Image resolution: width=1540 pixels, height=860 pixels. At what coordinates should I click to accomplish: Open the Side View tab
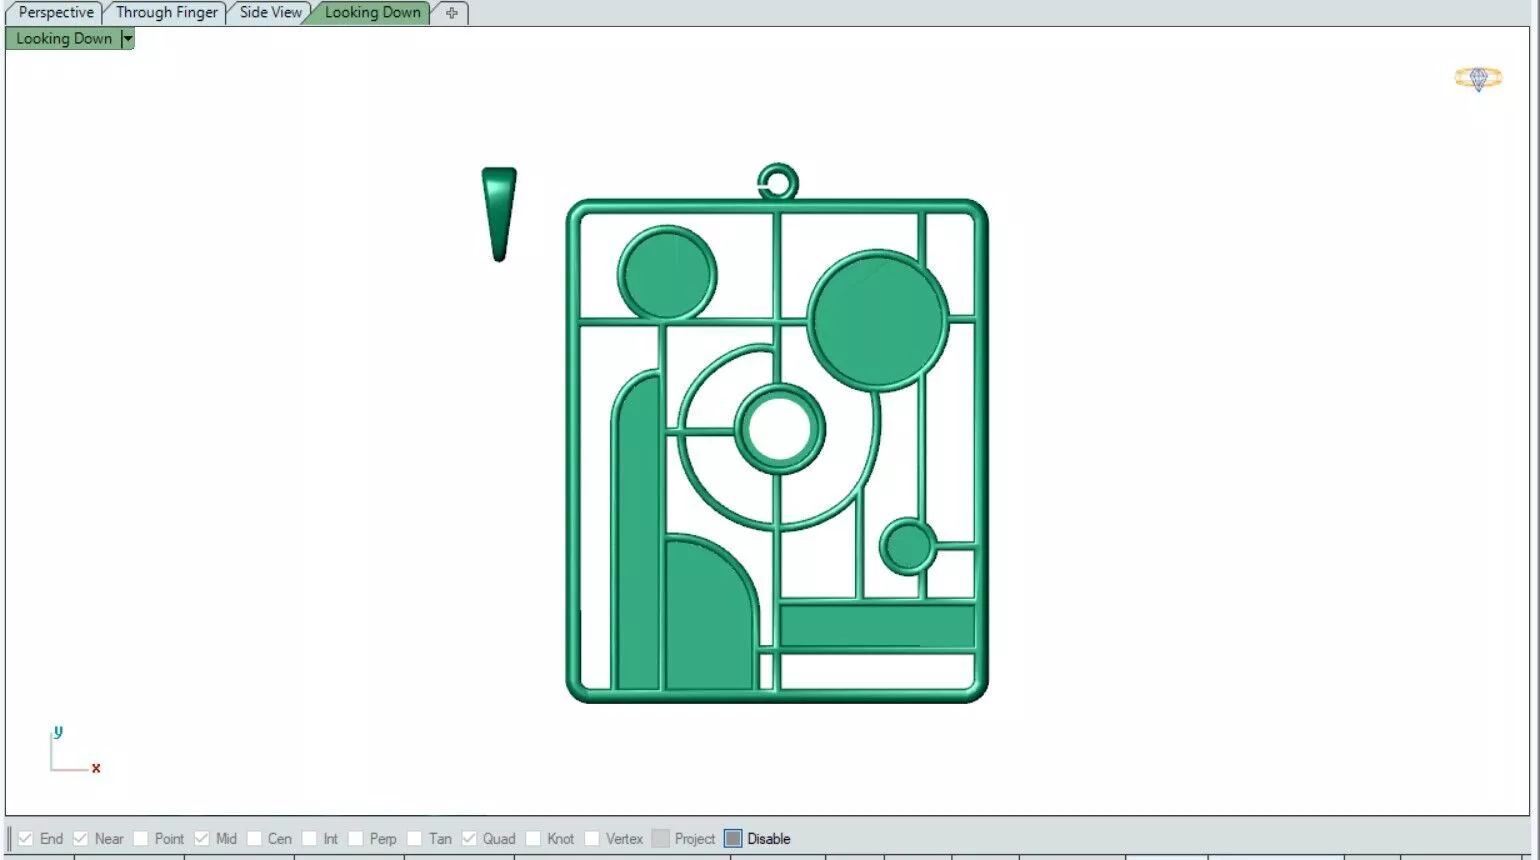click(270, 13)
